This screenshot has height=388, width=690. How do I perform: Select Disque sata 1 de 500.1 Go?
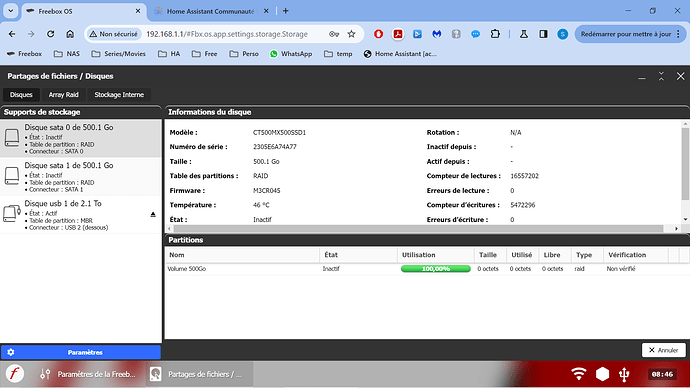81,177
